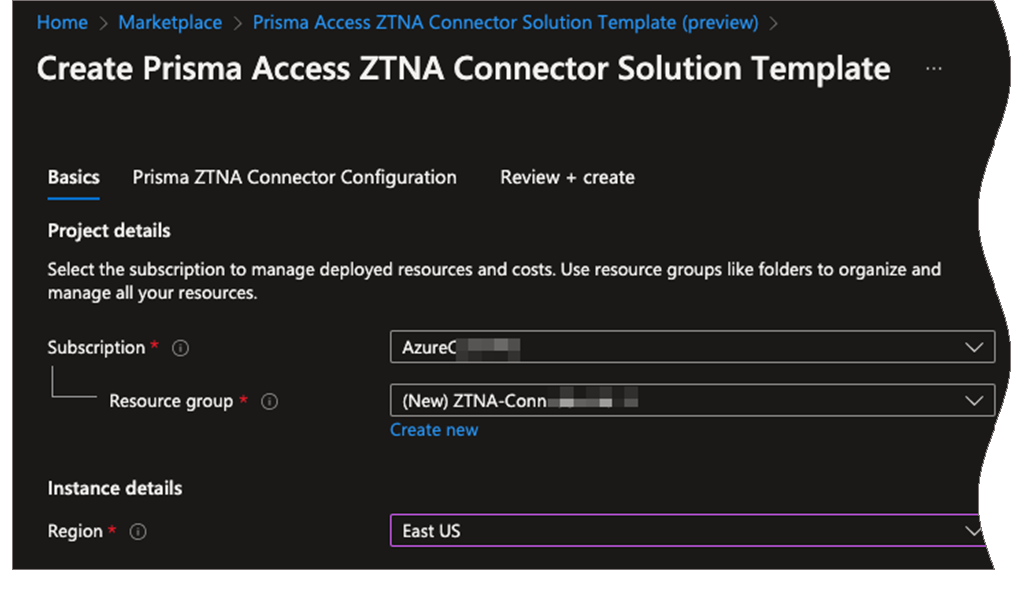Click the Resource group info icon
The width and height of the screenshot is (1024, 594).
269,402
